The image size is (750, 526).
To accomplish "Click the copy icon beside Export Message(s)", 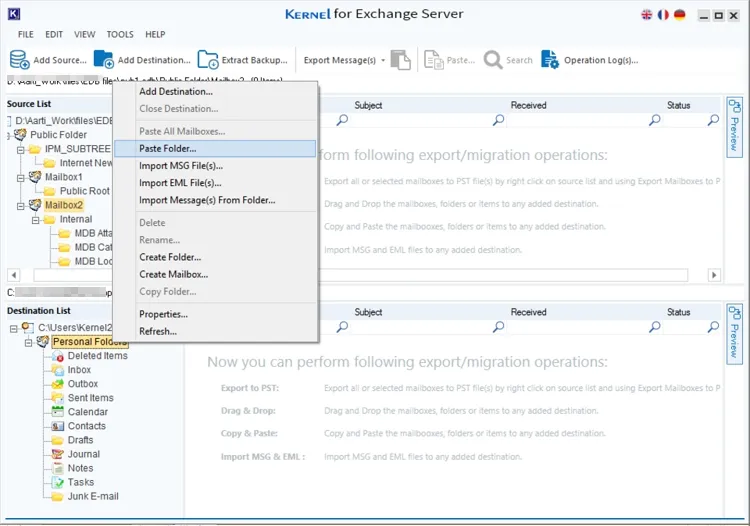I will (x=401, y=60).
